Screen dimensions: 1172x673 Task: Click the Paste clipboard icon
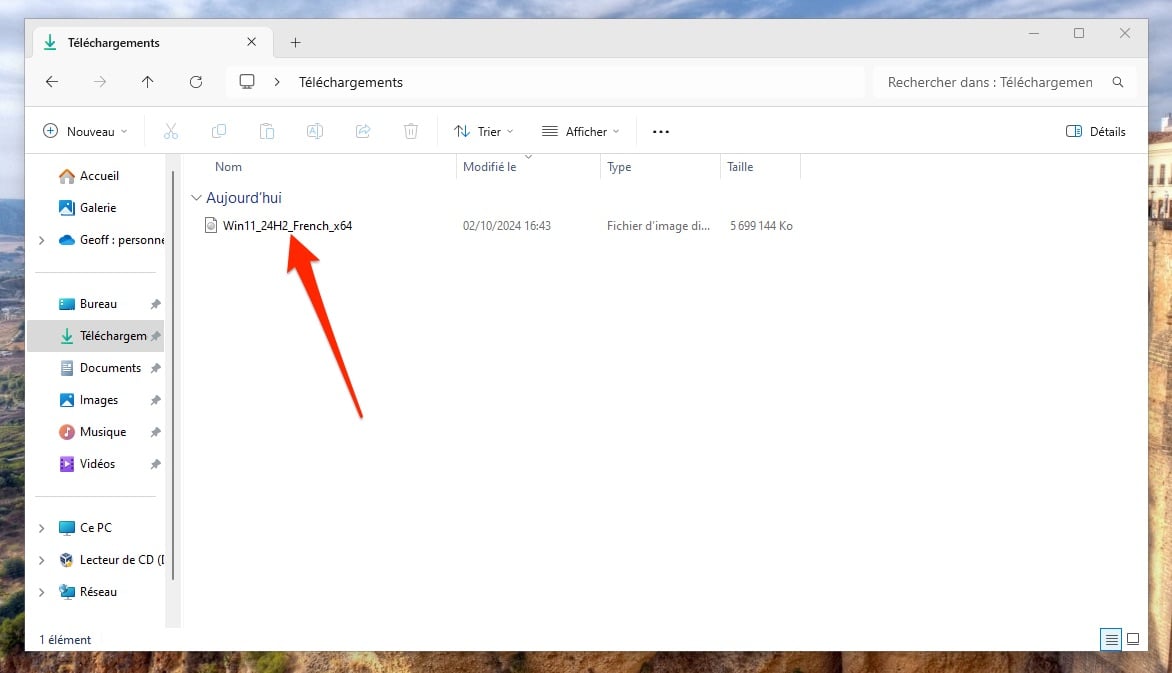pyautogui.click(x=267, y=132)
